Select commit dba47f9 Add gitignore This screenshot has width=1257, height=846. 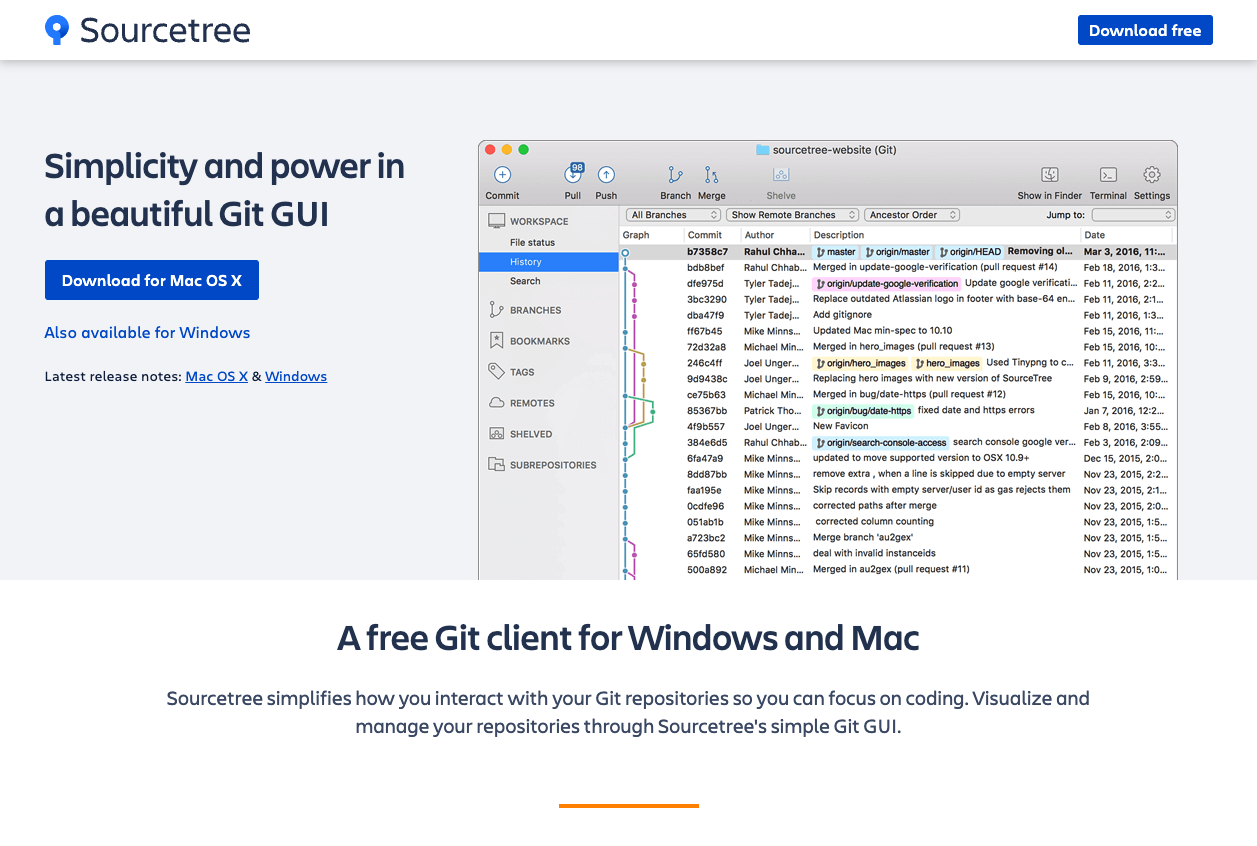(898, 315)
